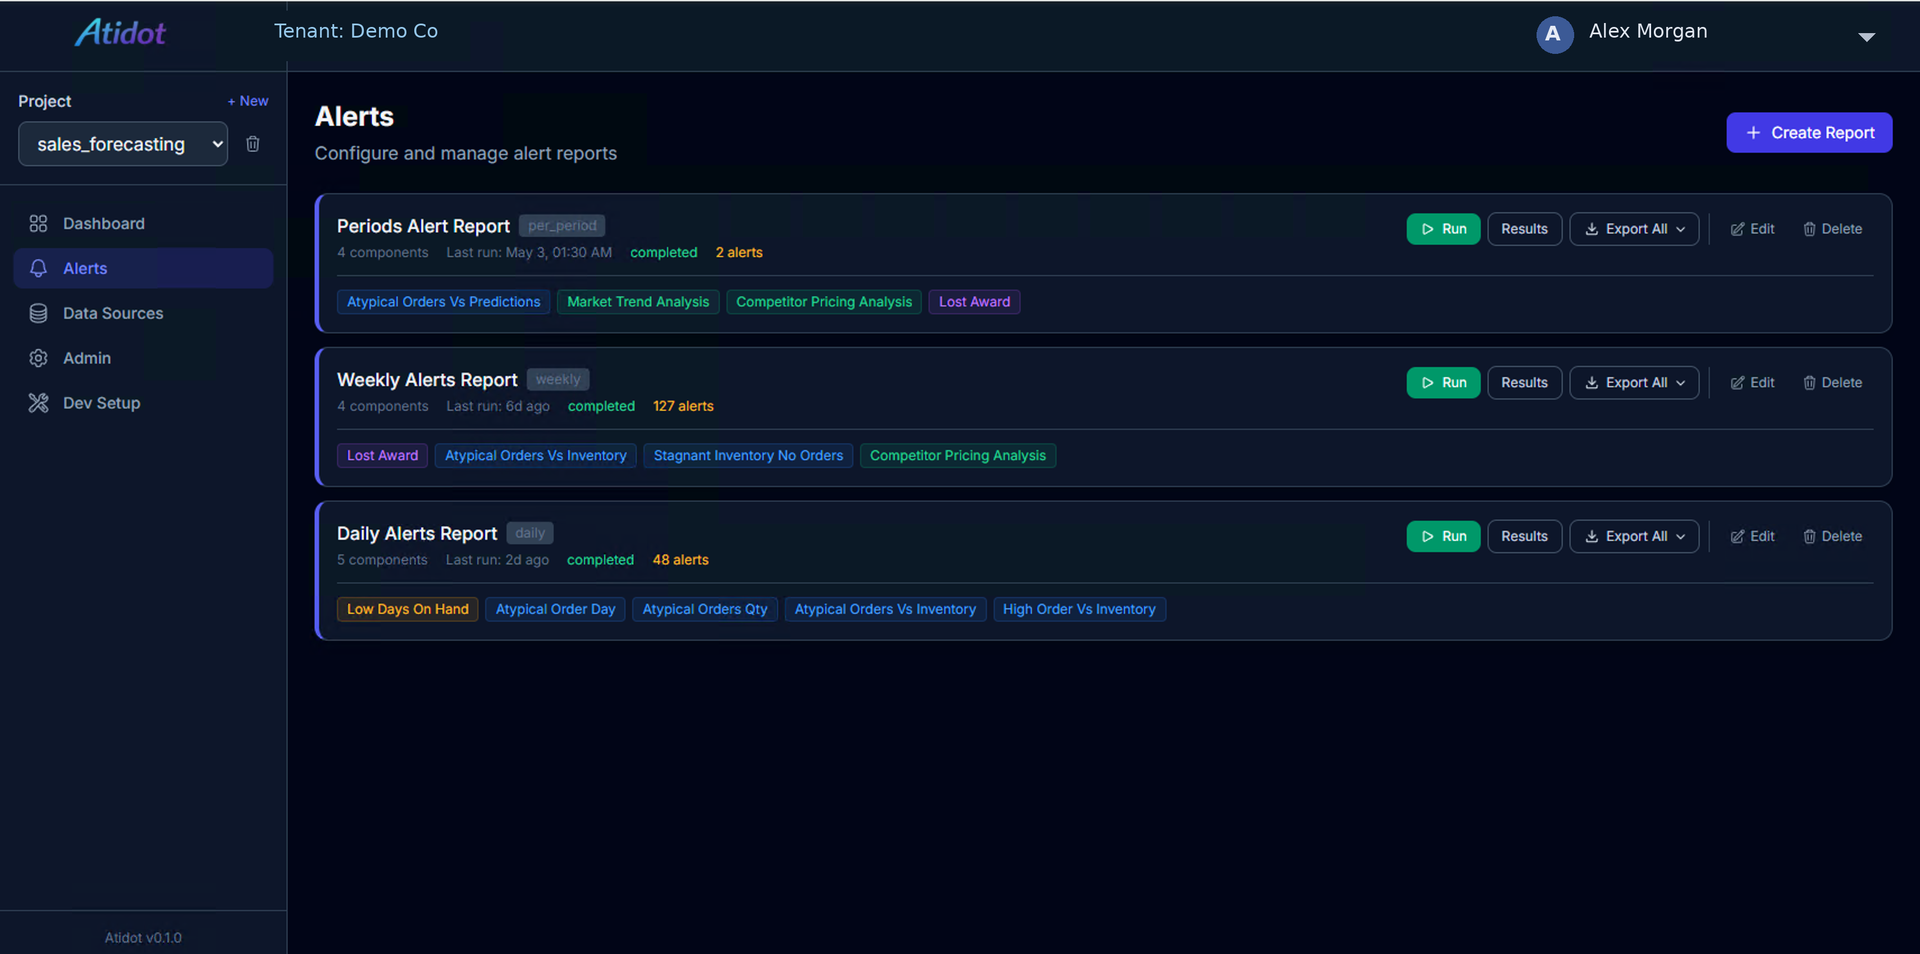Click the 48 alerts count
Screen dimensions: 1920x954
coord(680,561)
